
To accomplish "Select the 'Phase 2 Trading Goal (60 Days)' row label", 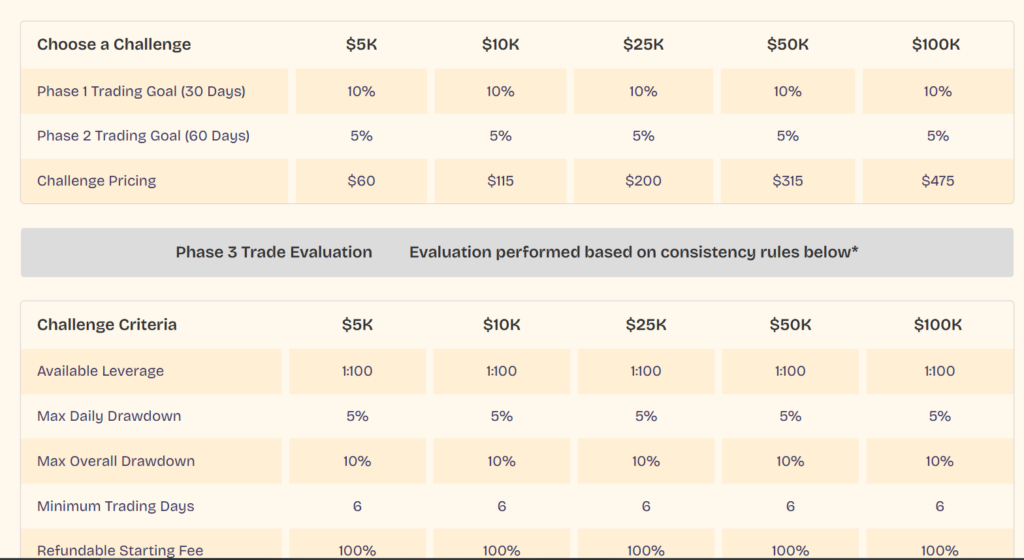I will pyautogui.click(x=143, y=136).
